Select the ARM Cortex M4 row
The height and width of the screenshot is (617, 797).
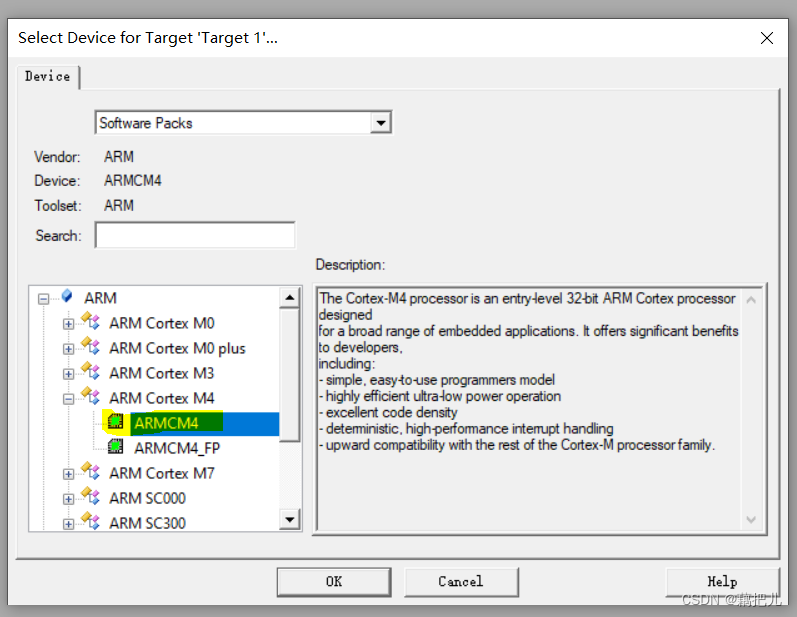[162, 398]
